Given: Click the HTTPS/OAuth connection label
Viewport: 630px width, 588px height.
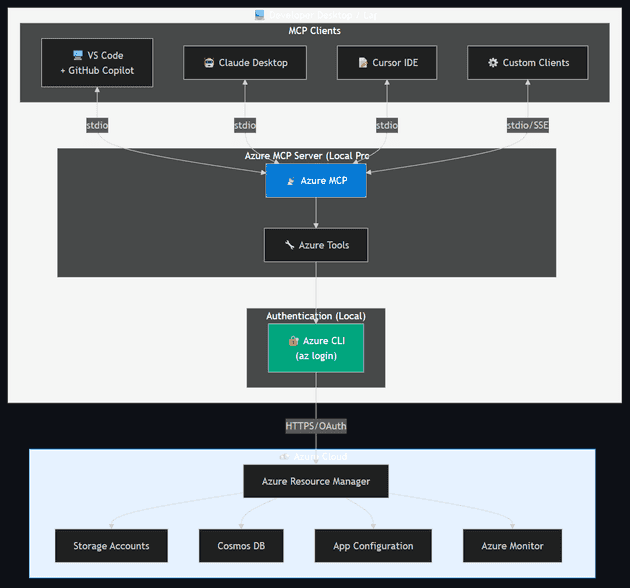Looking at the screenshot, I should [316, 426].
